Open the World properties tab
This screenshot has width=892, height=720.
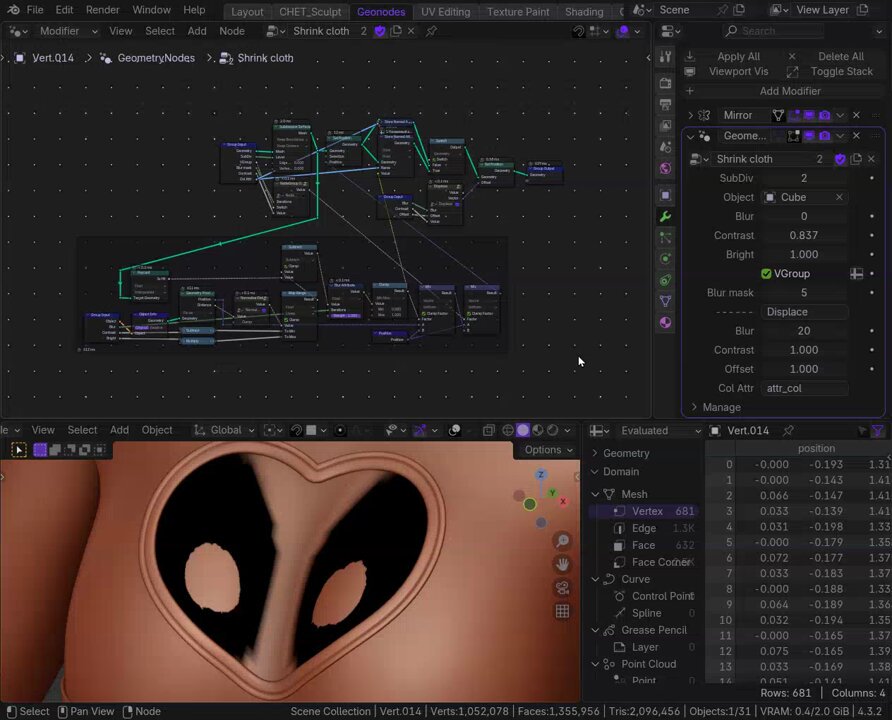pyautogui.click(x=665, y=168)
